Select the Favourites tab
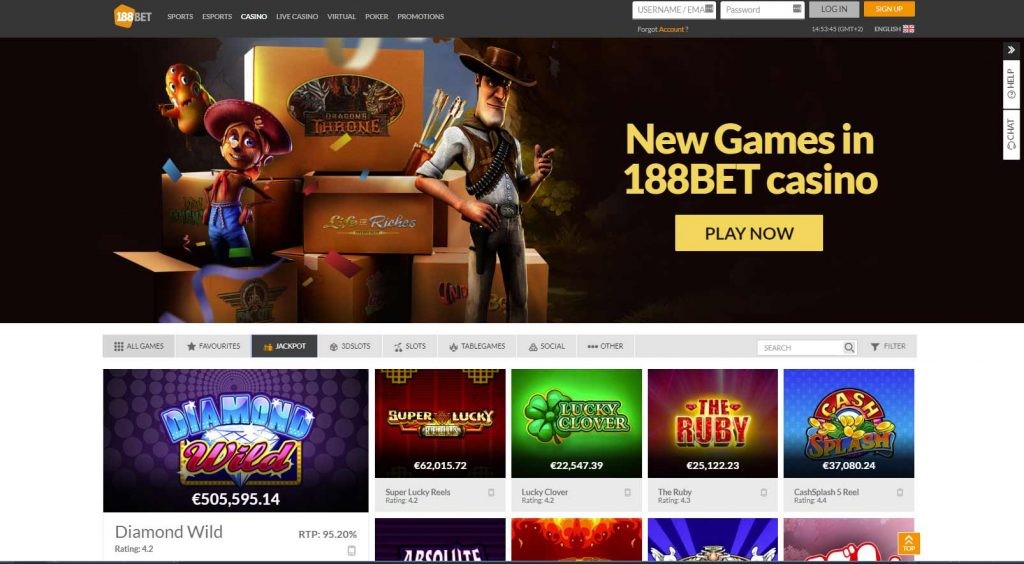The image size is (1024, 564). 214,346
